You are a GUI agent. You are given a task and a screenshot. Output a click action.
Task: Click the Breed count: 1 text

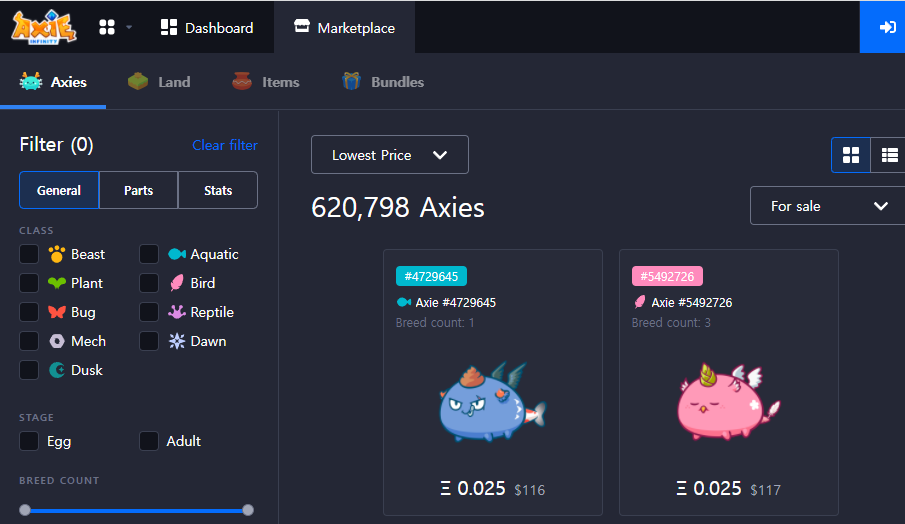tap(435, 323)
